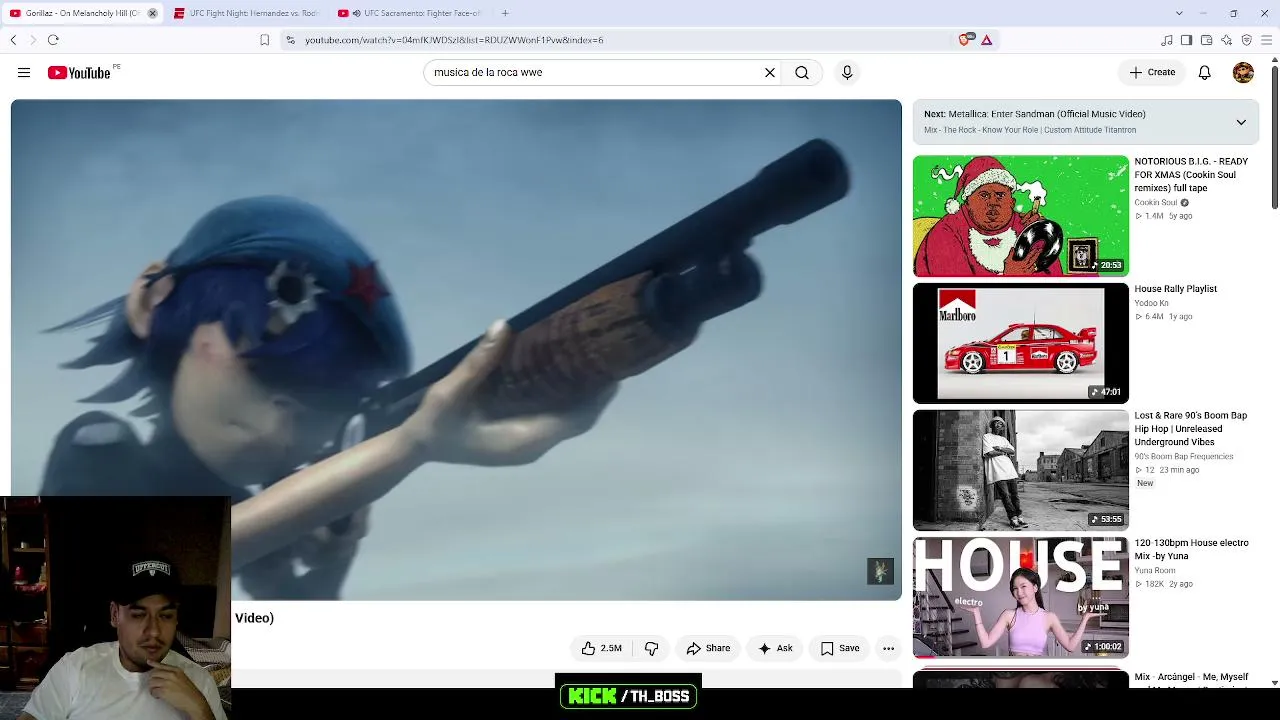Reload the YouTube page
The height and width of the screenshot is (720, 1280).
click(x=53, y=40)
